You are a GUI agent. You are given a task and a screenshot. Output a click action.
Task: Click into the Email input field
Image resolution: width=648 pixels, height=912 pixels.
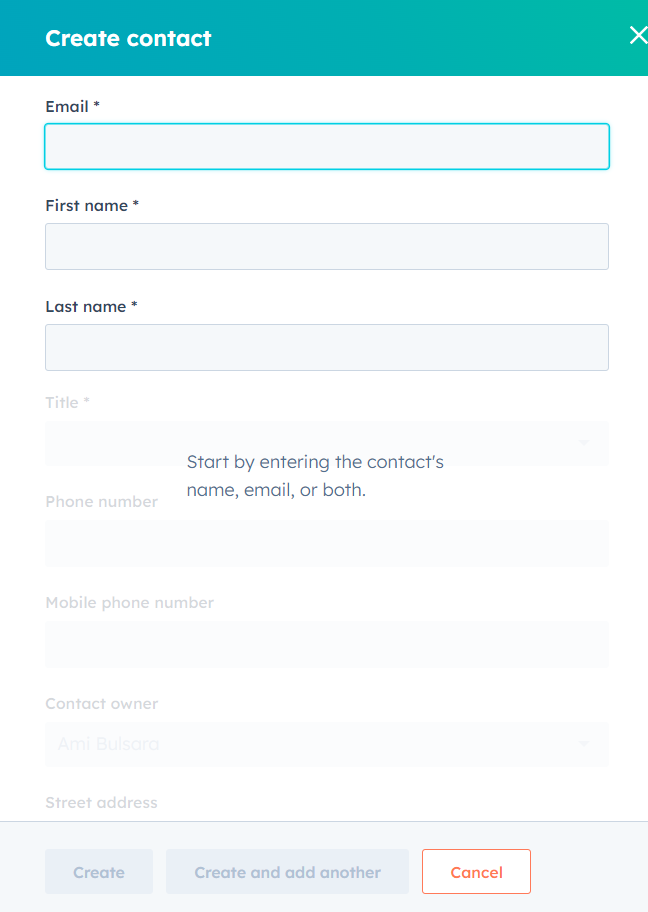tap(326, 147)
